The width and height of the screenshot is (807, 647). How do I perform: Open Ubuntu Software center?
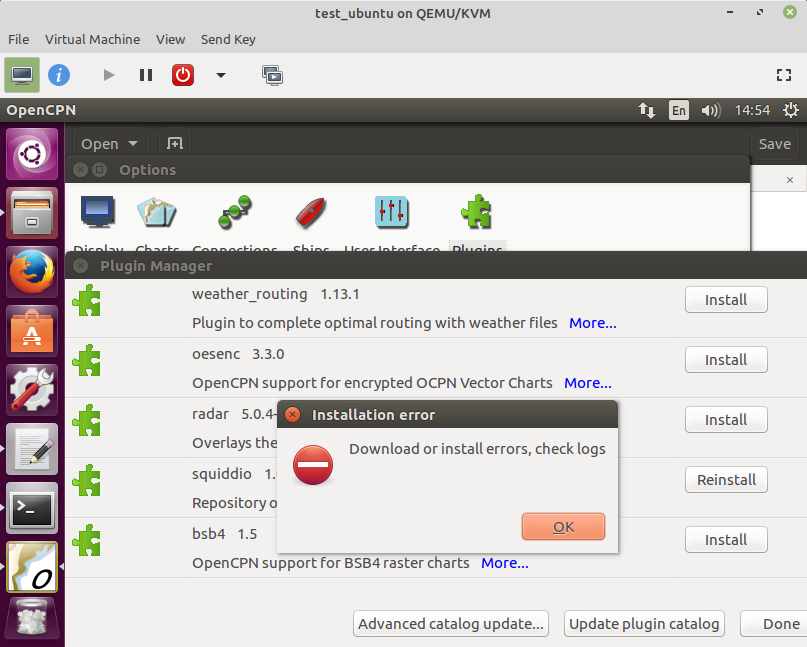click(x=32, y=331)
